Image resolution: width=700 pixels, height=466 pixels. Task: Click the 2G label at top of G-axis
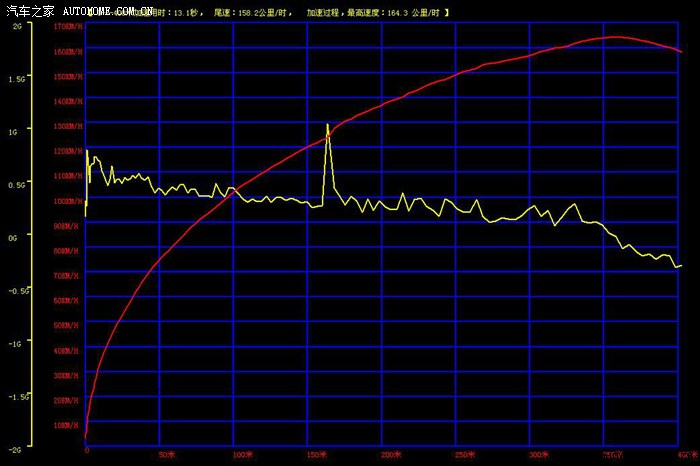point(17,27)
